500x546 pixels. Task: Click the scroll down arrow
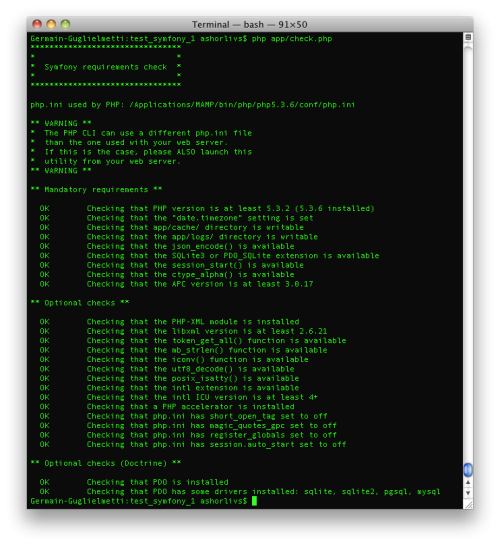pos(468,493)
